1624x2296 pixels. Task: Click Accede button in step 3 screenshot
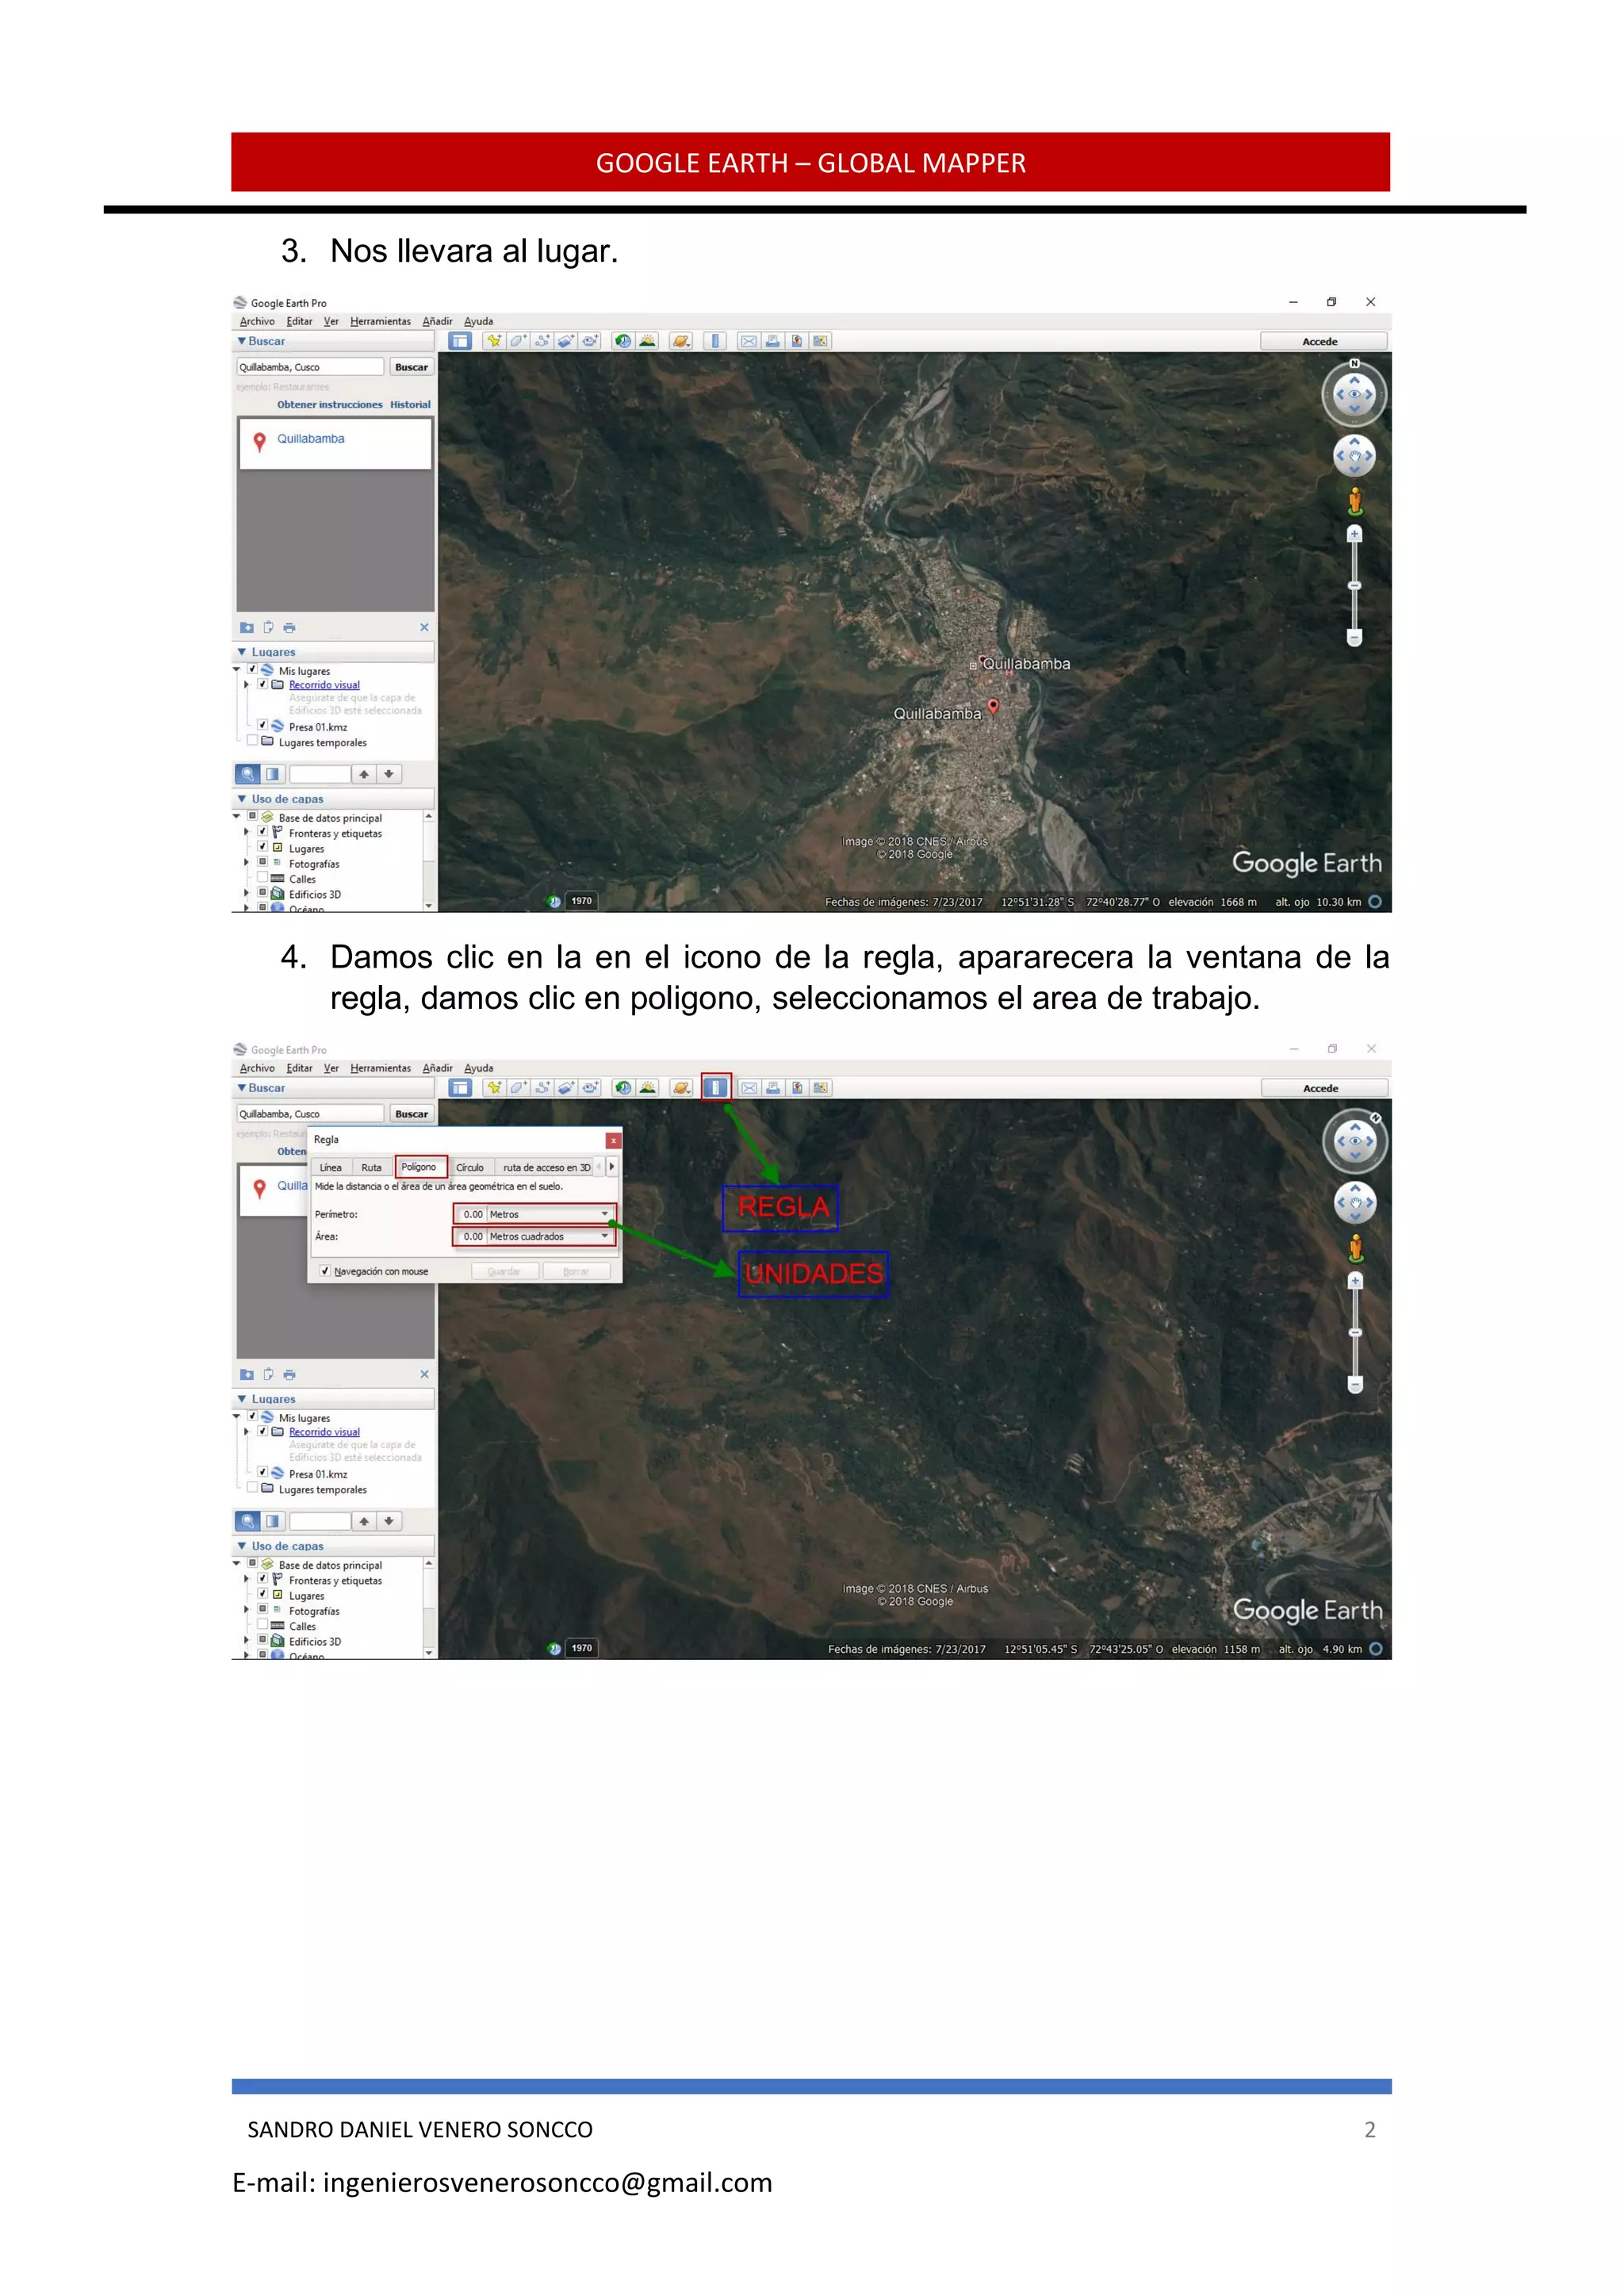click(x=1323, y=341)
